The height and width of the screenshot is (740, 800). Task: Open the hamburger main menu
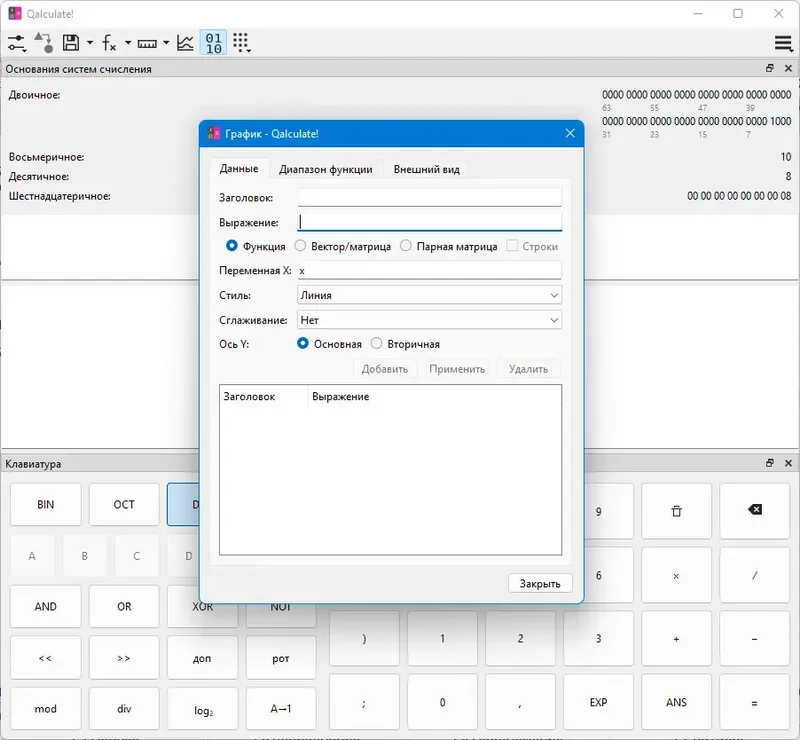pos(783,43)
